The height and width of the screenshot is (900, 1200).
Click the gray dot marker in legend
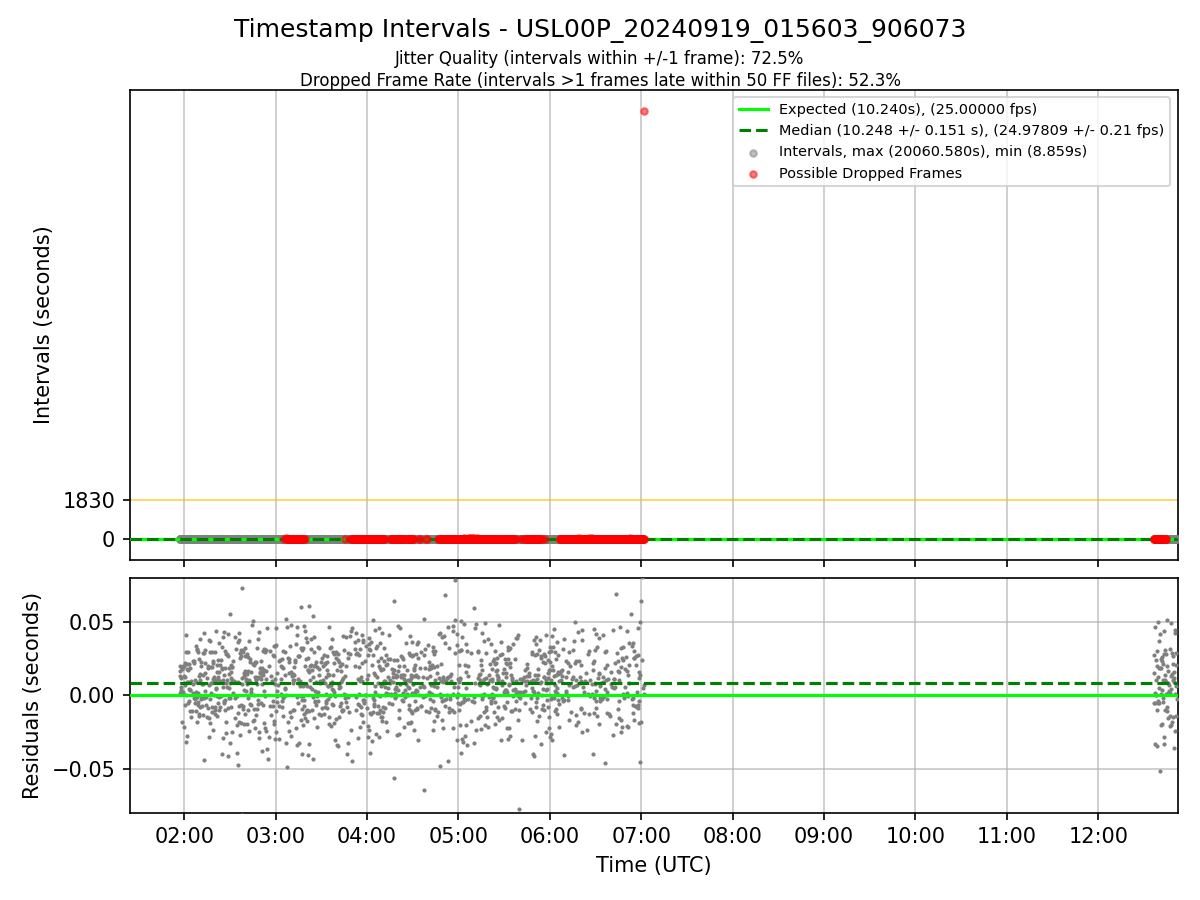pos(754,152)
